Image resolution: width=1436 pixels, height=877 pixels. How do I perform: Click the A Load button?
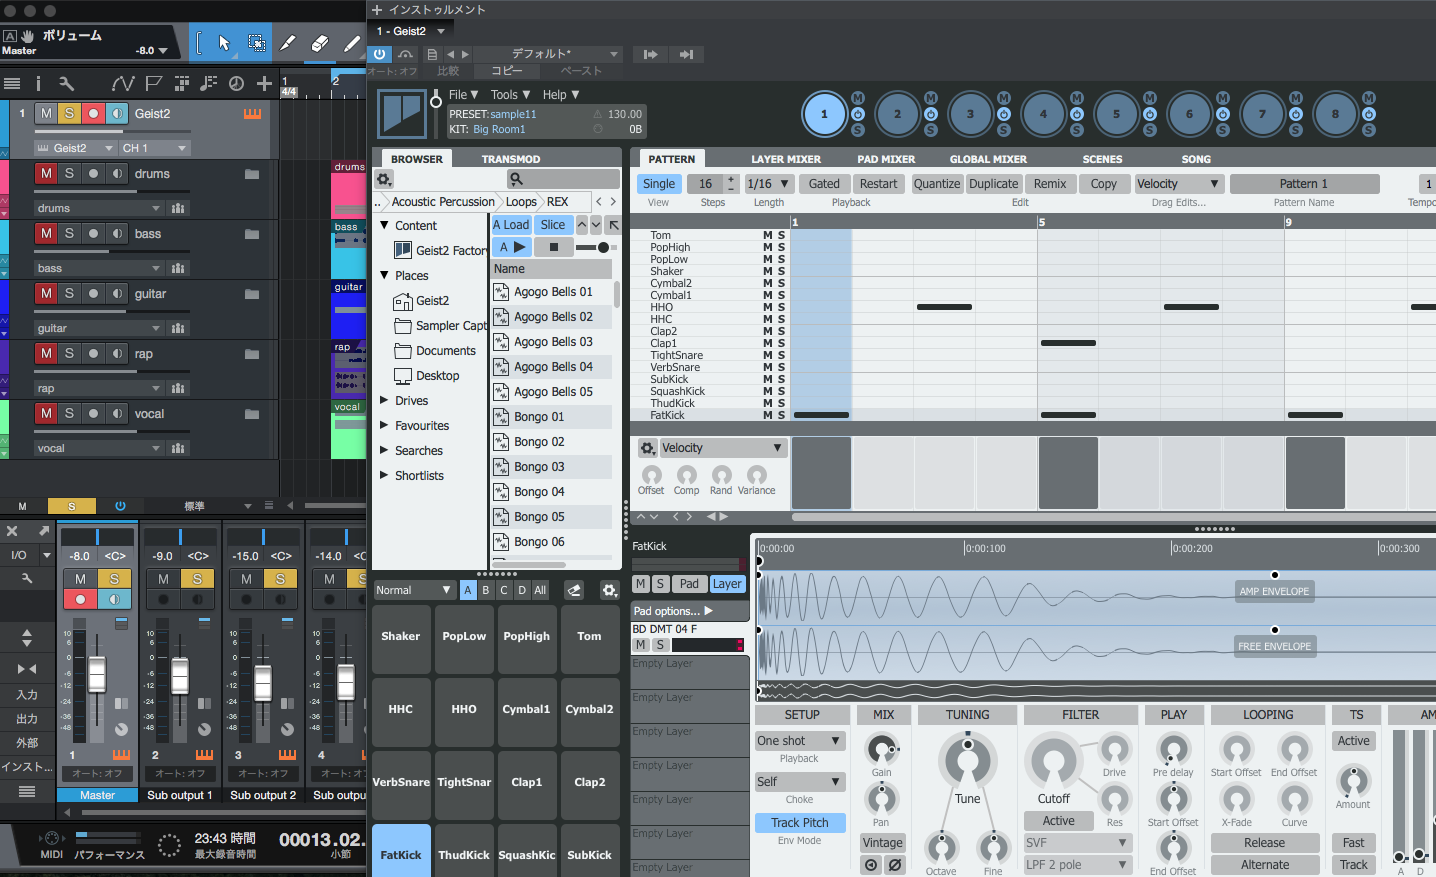(511, 225)
